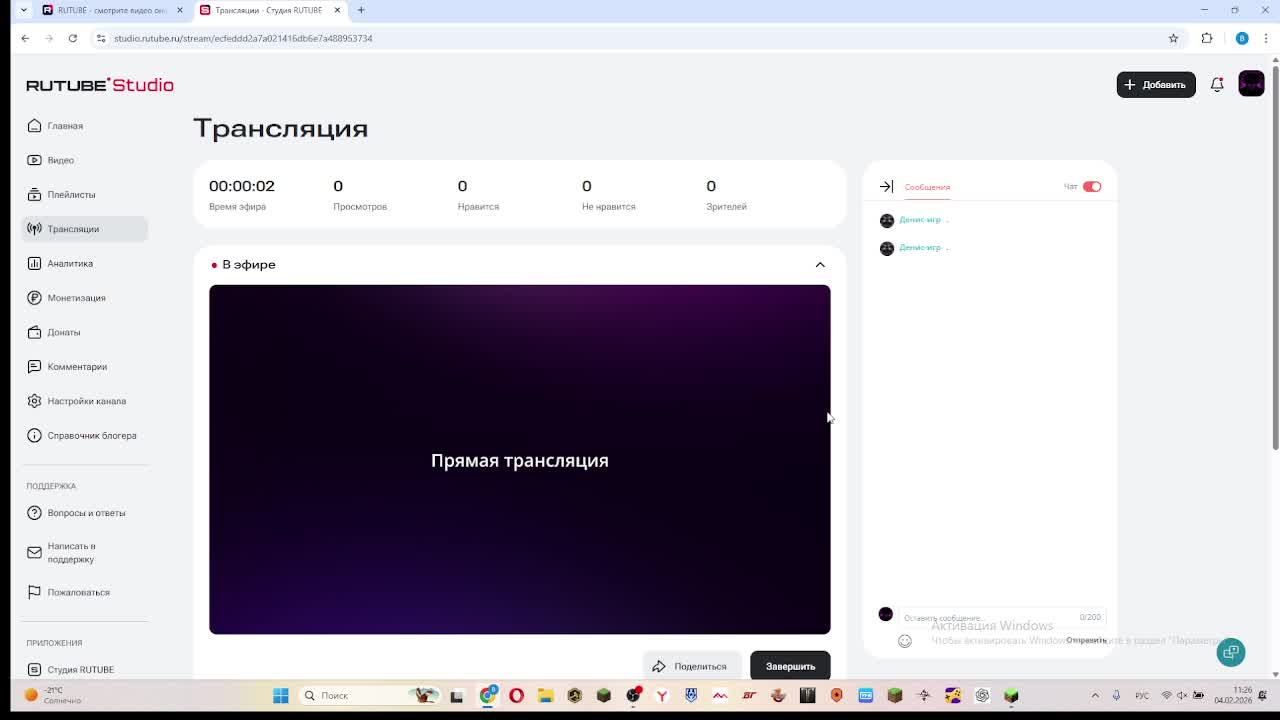Screen dimensions: 1280x720
Task: Toggle the Чат switch off
Action: [x=1092, y=187]
